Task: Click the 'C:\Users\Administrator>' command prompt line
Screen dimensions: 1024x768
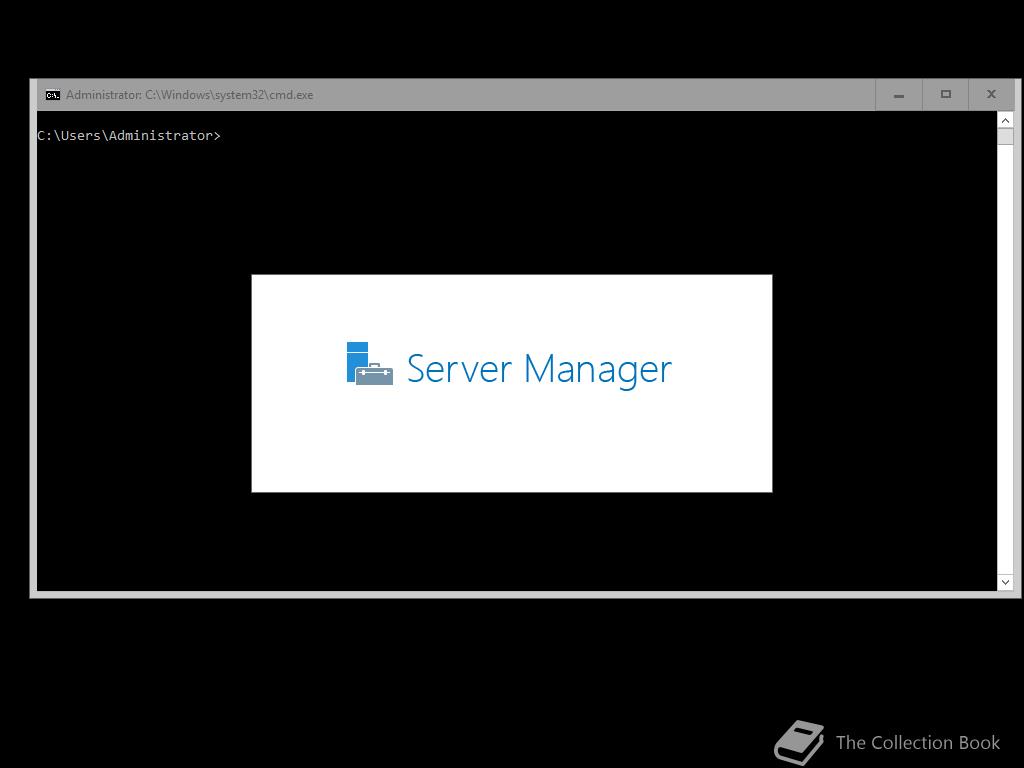Action: [129, 135]
